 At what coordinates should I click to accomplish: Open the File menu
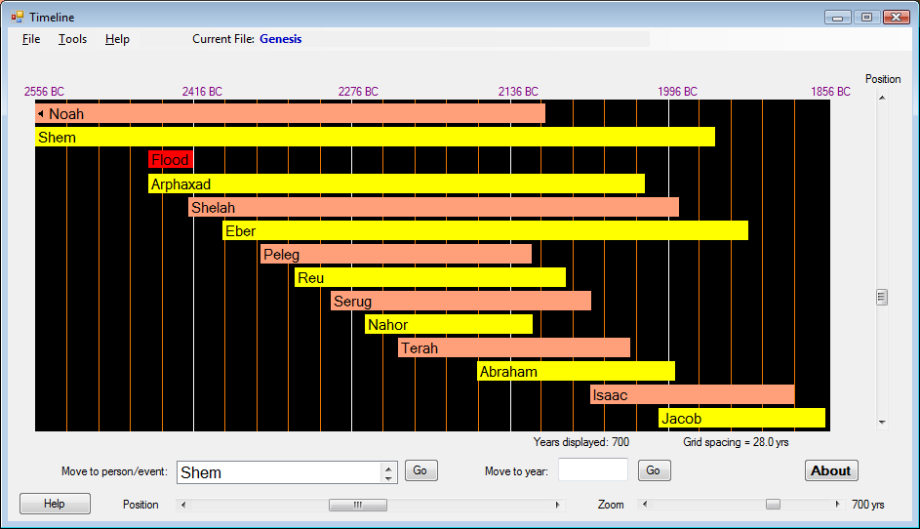[x=31, y=39]
